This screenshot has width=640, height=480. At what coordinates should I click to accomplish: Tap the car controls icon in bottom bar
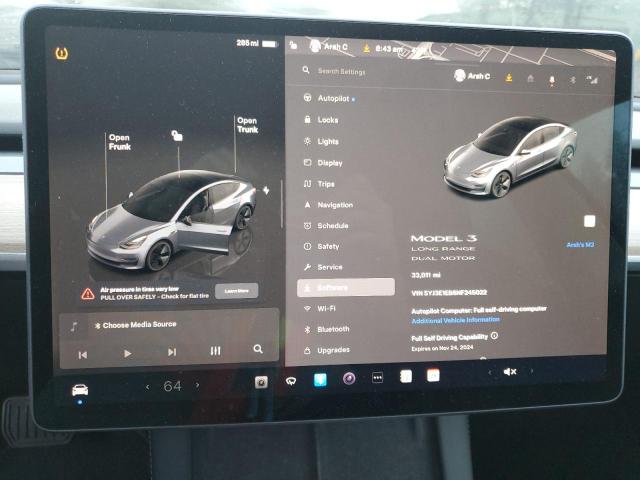coord(80,390)
